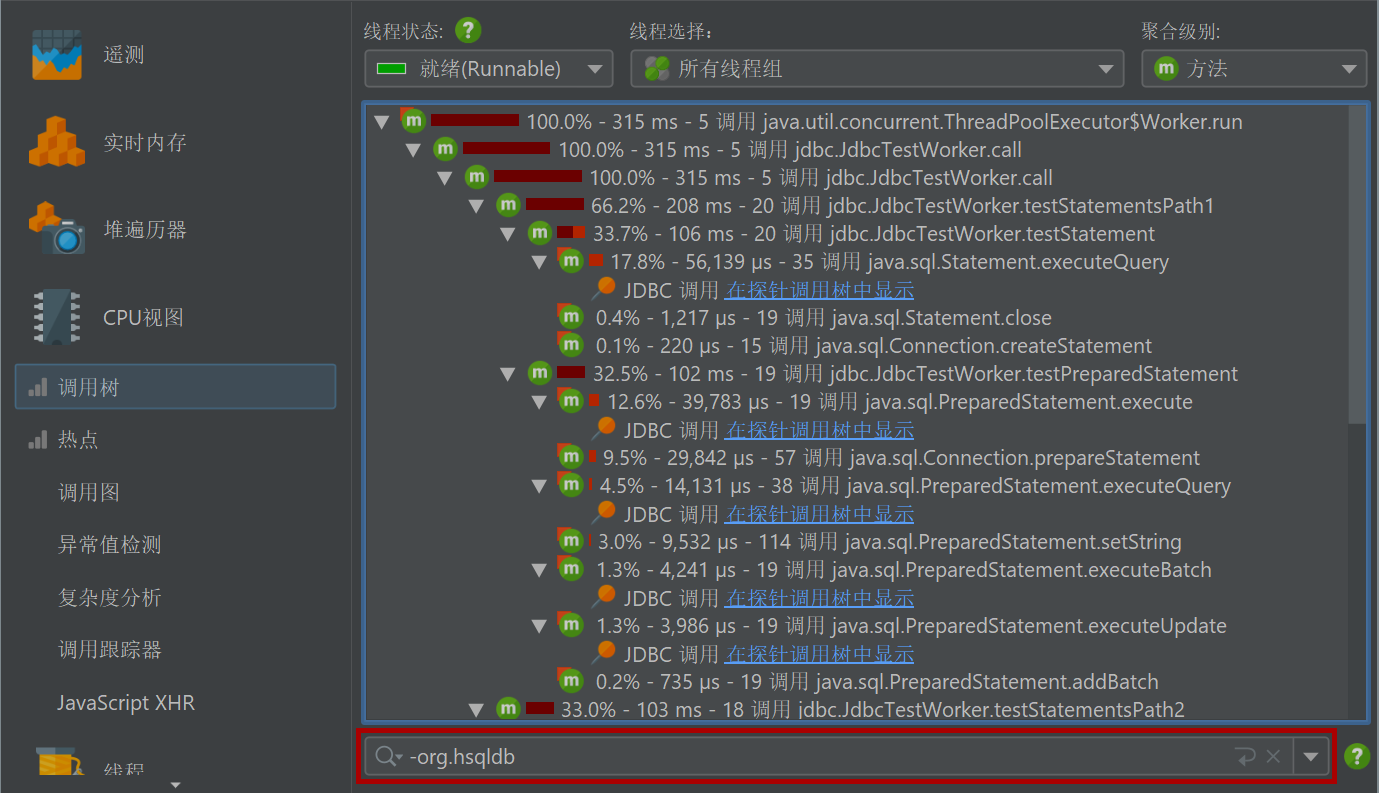Viewport: 1379px width, 793px height.
Task: Click the call tree vertical scrollbar
Action: coord(1357,264)
